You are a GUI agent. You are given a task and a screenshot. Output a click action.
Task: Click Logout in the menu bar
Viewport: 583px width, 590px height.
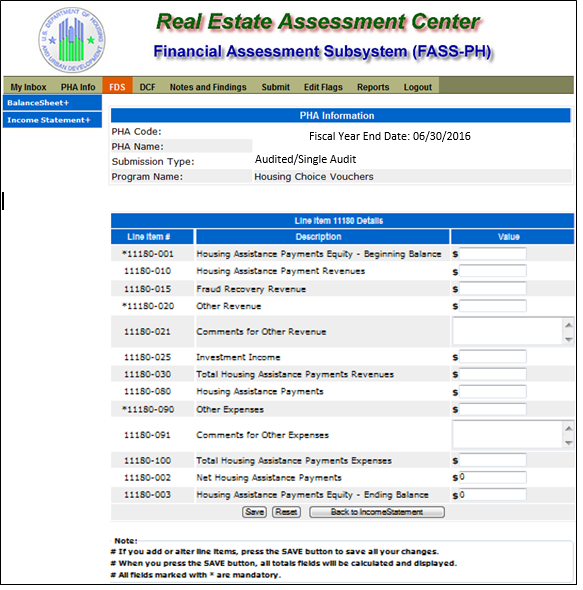pyautogui.click(x=417, y=87)
